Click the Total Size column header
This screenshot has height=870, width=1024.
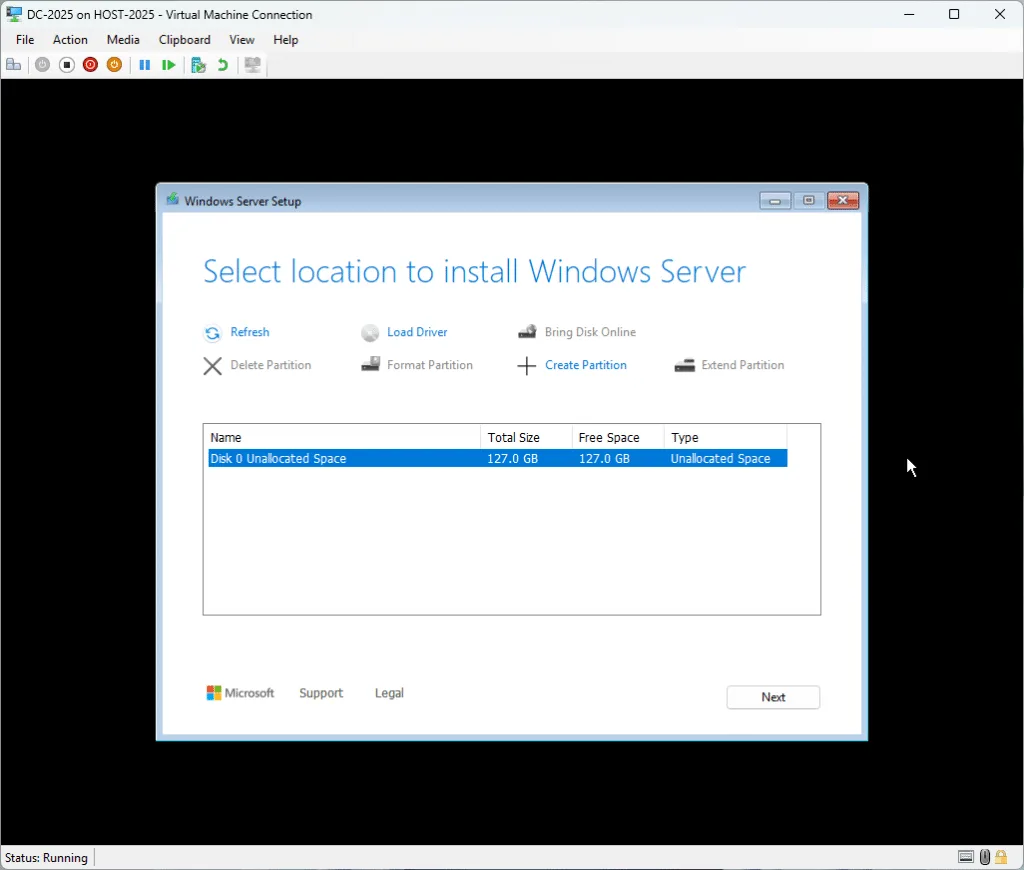[526, 438]
